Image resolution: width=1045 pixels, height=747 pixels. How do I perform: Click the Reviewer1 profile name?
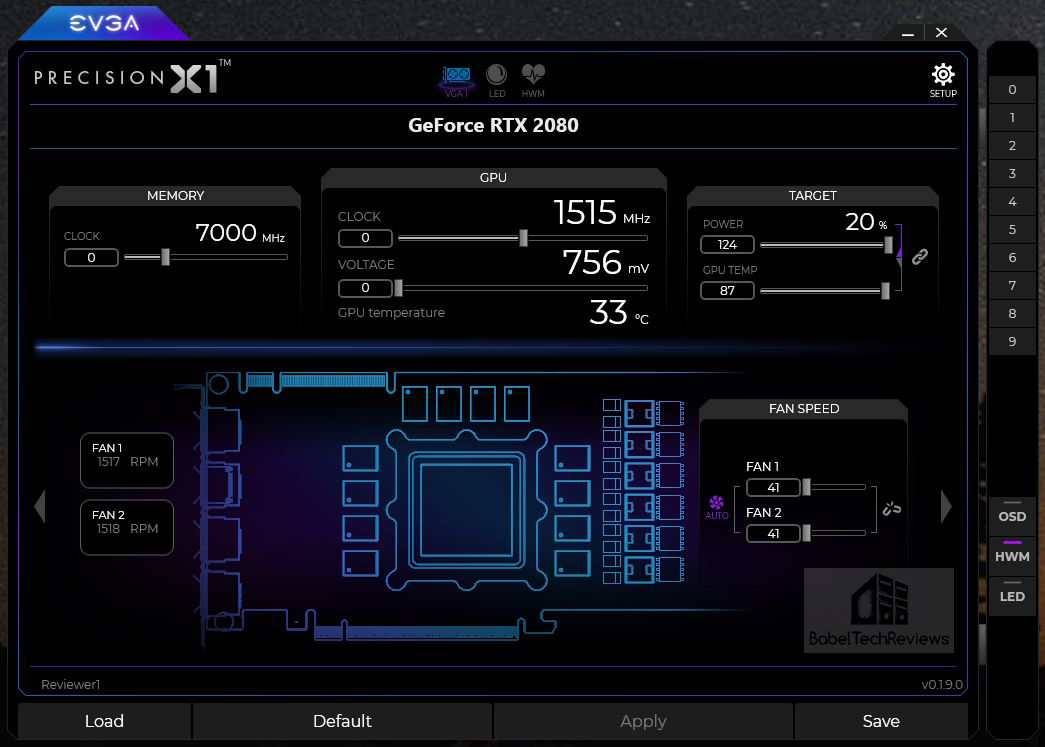click(71, 684)
